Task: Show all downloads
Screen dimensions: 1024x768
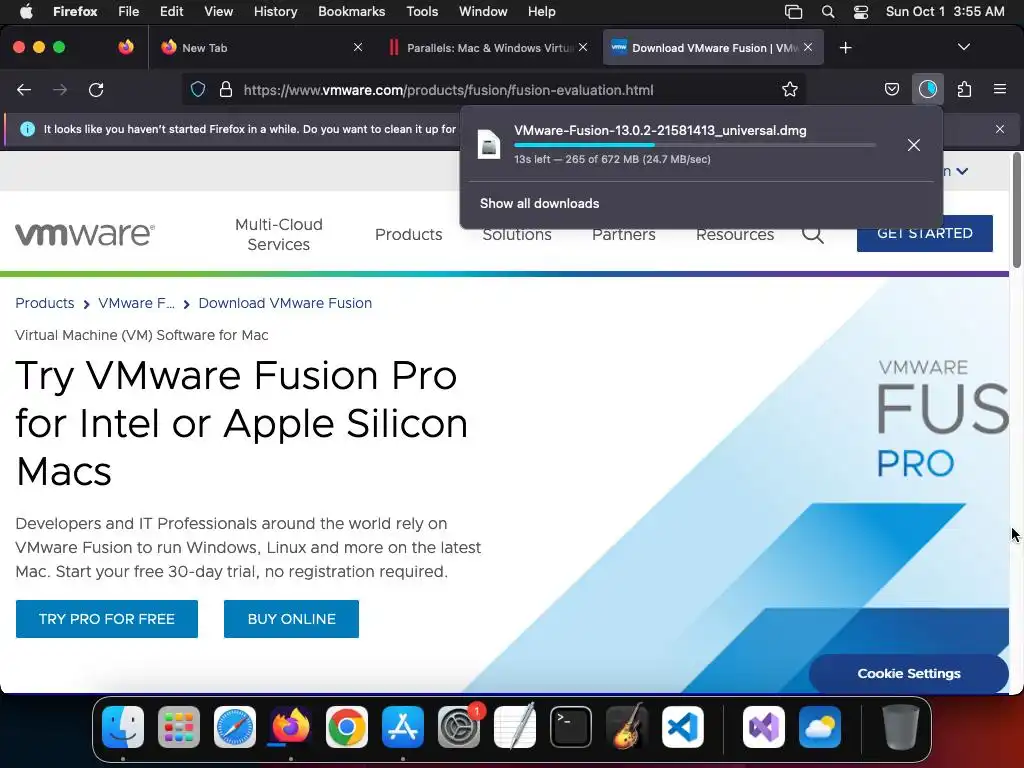Action: point(539,204)
